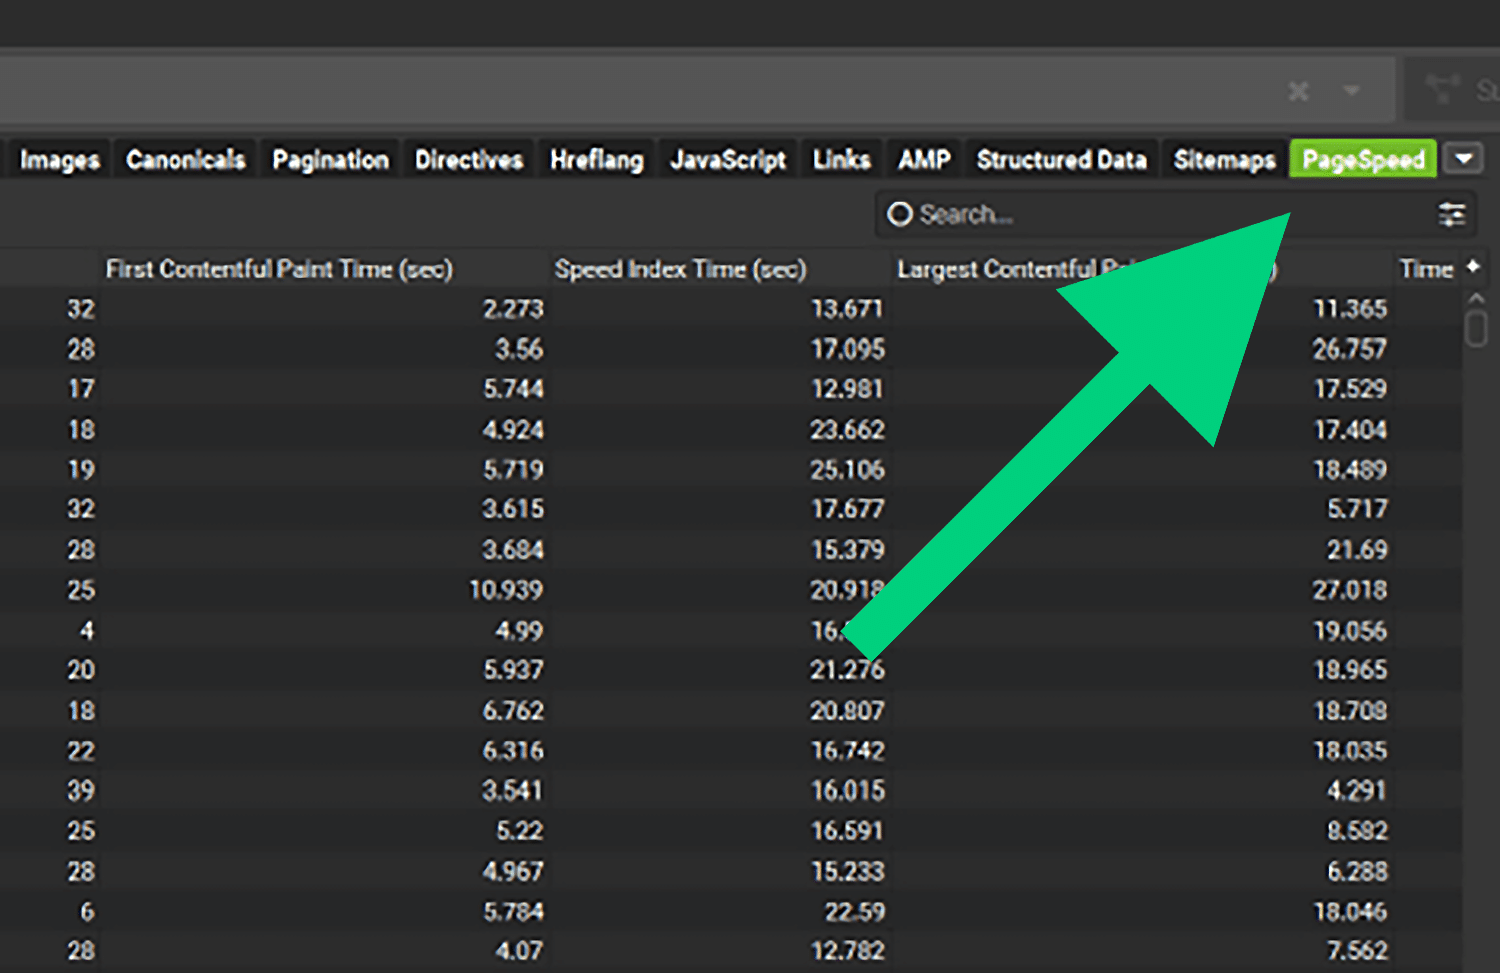Select the cell showing 23.662
The width and height of the screenshot is (1500, 973).
click(847, 430)
